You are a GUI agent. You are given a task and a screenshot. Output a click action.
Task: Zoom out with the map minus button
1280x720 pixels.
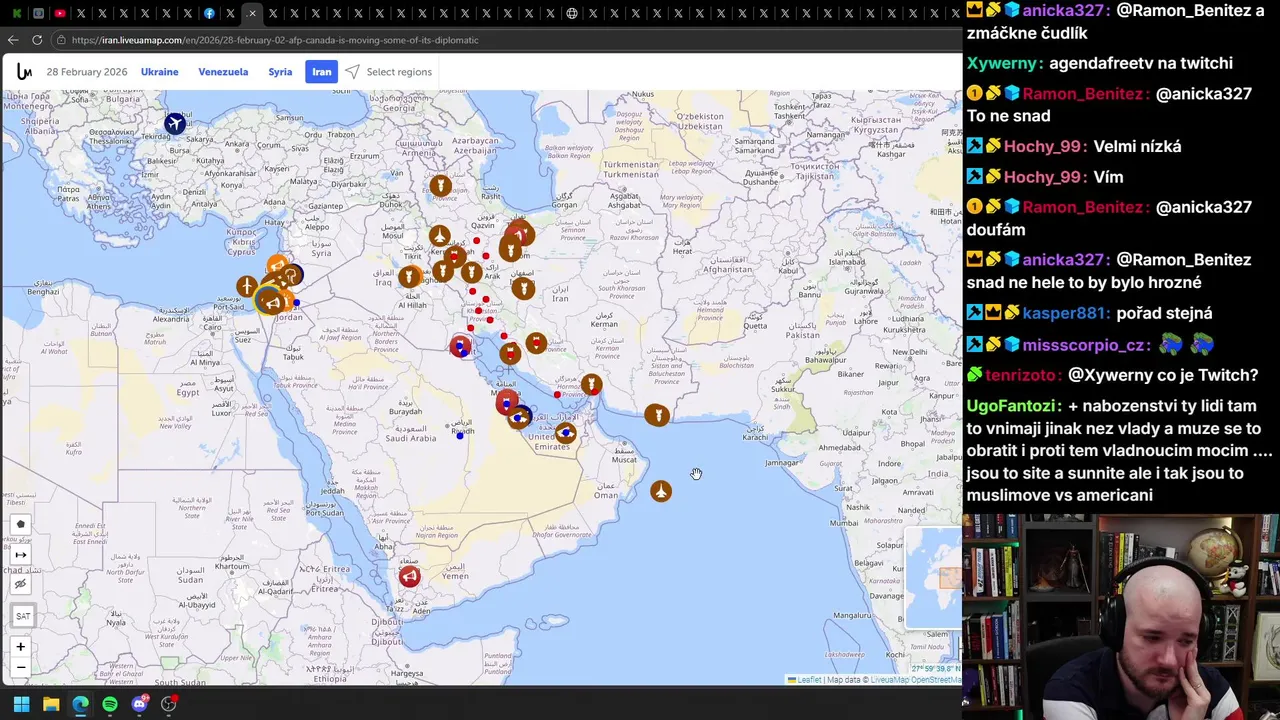[x=21, y=667]
